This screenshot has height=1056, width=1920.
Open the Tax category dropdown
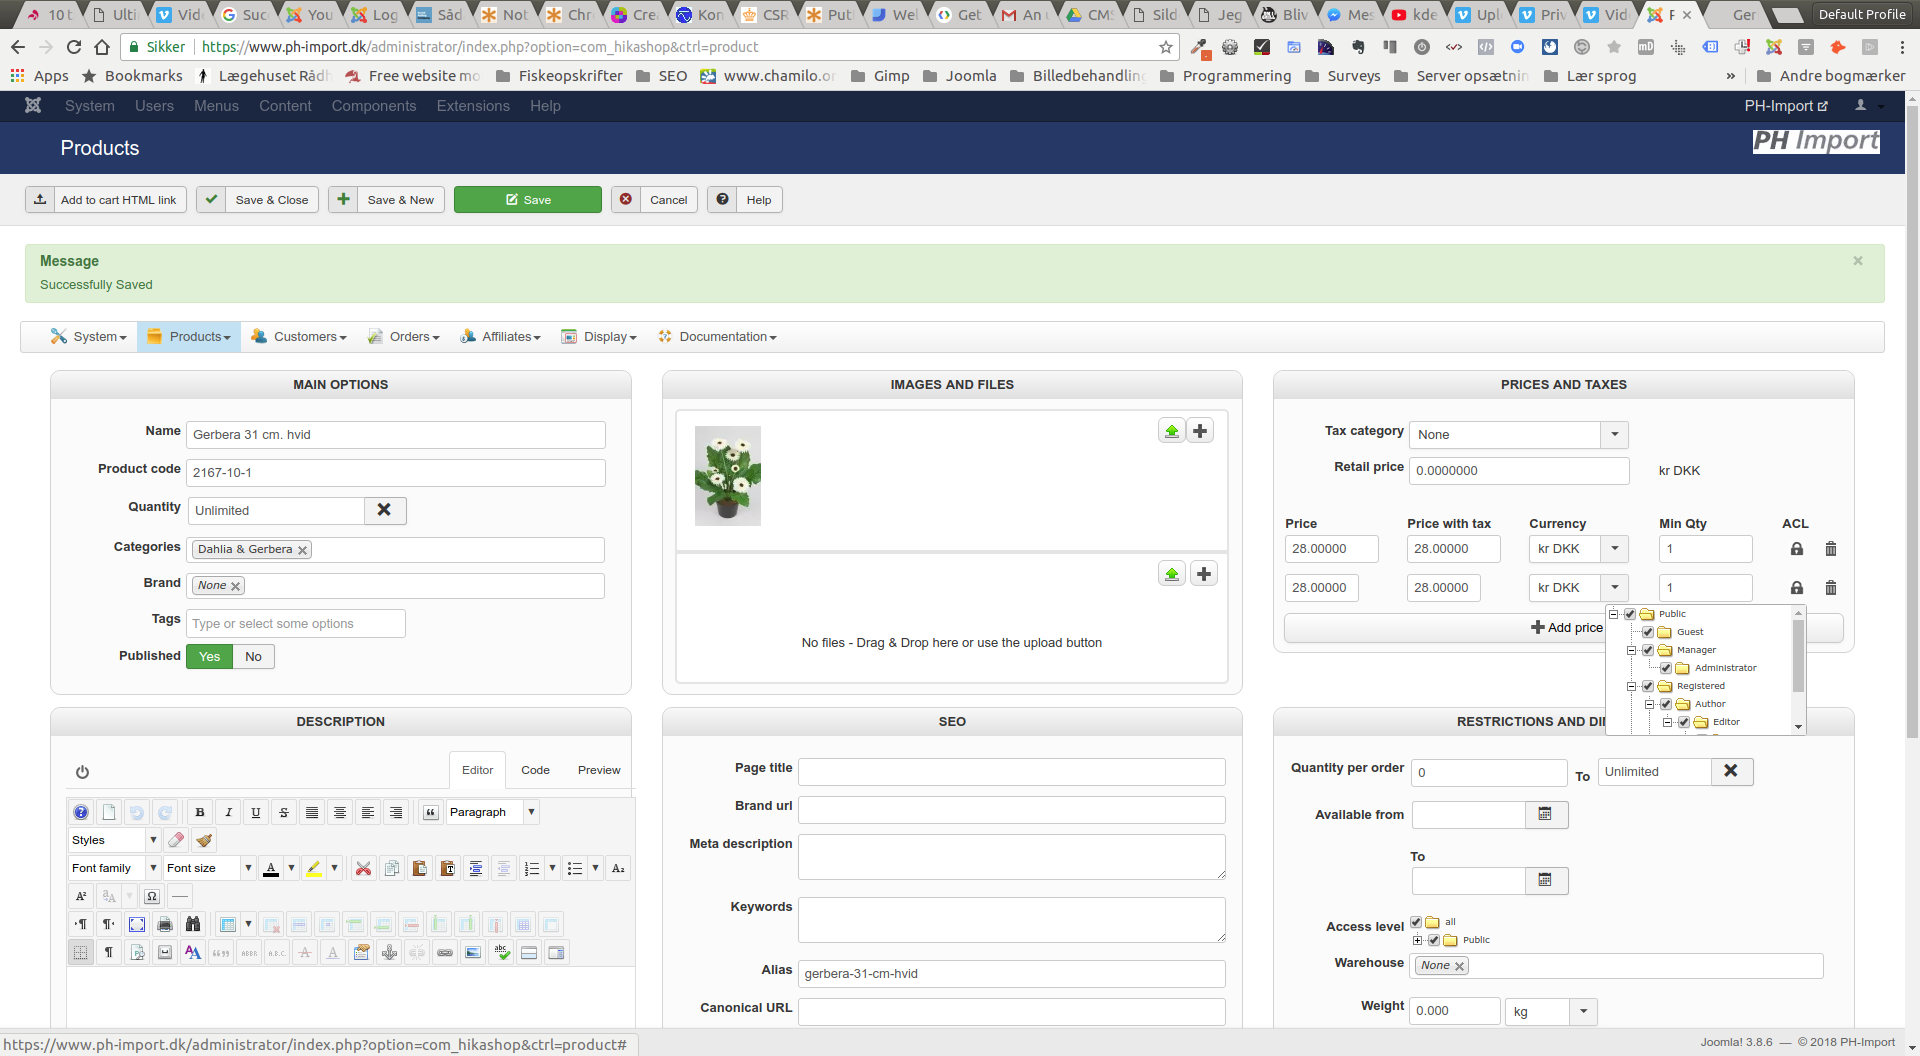pos(1519,435)
